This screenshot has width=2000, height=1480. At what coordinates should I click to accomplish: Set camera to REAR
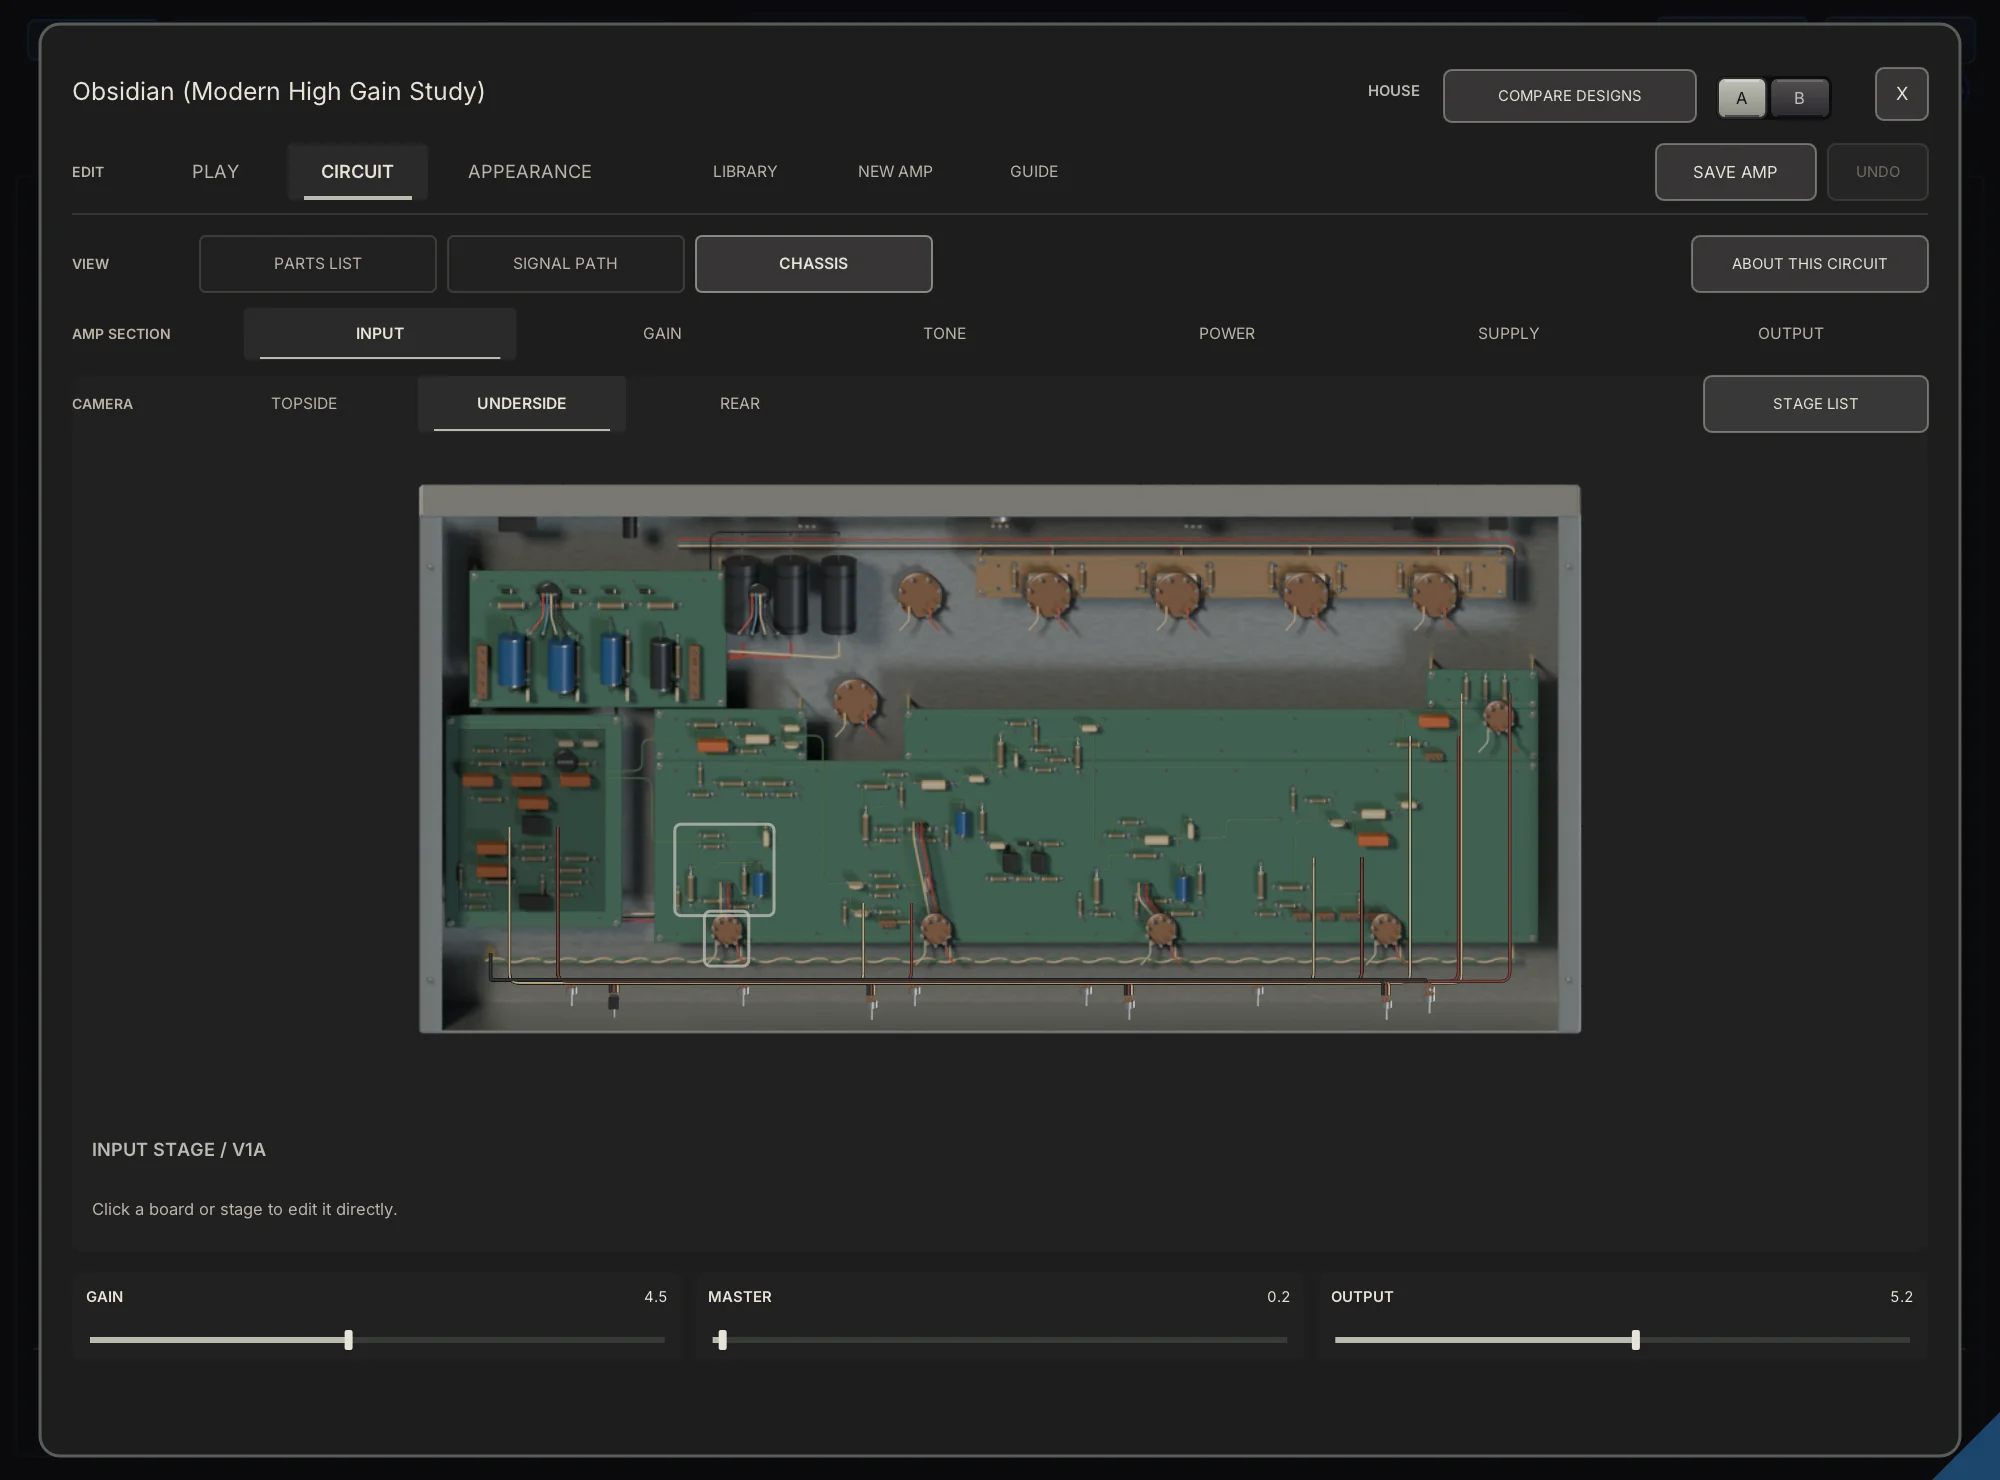740,404
